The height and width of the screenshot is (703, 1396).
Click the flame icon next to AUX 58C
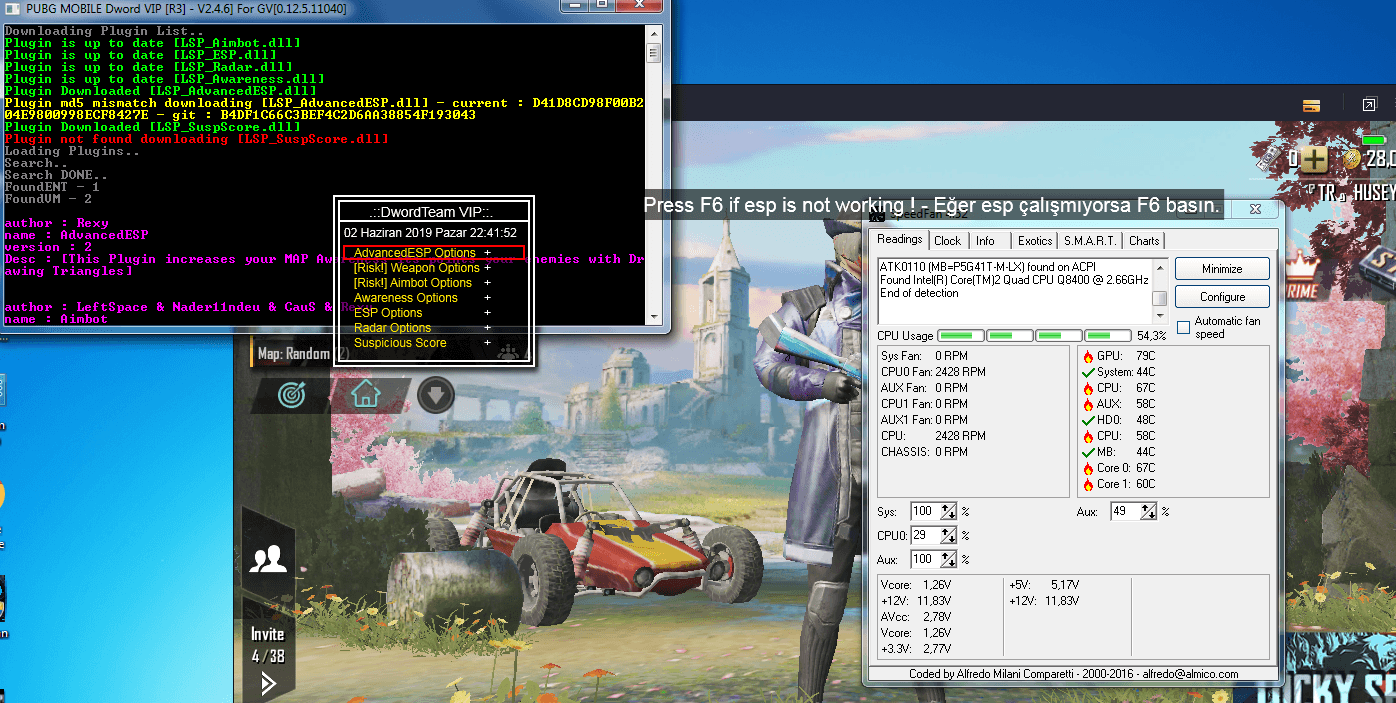click(1088, 404)
